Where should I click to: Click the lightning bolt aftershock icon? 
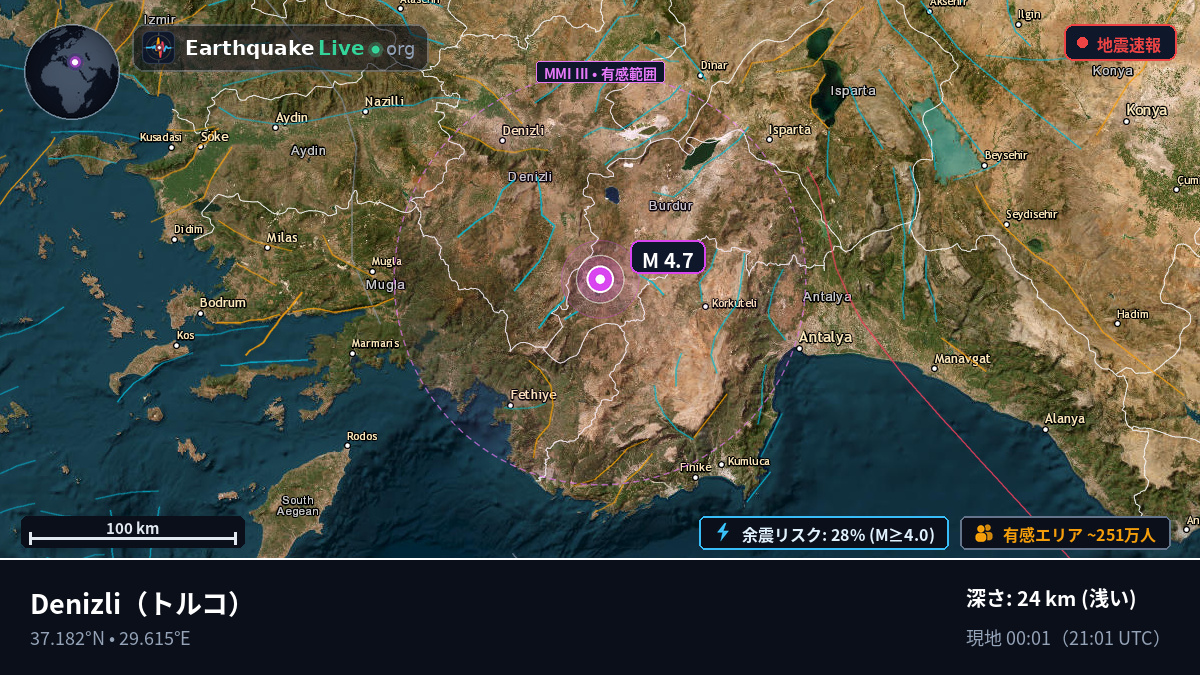pos(723,533)
